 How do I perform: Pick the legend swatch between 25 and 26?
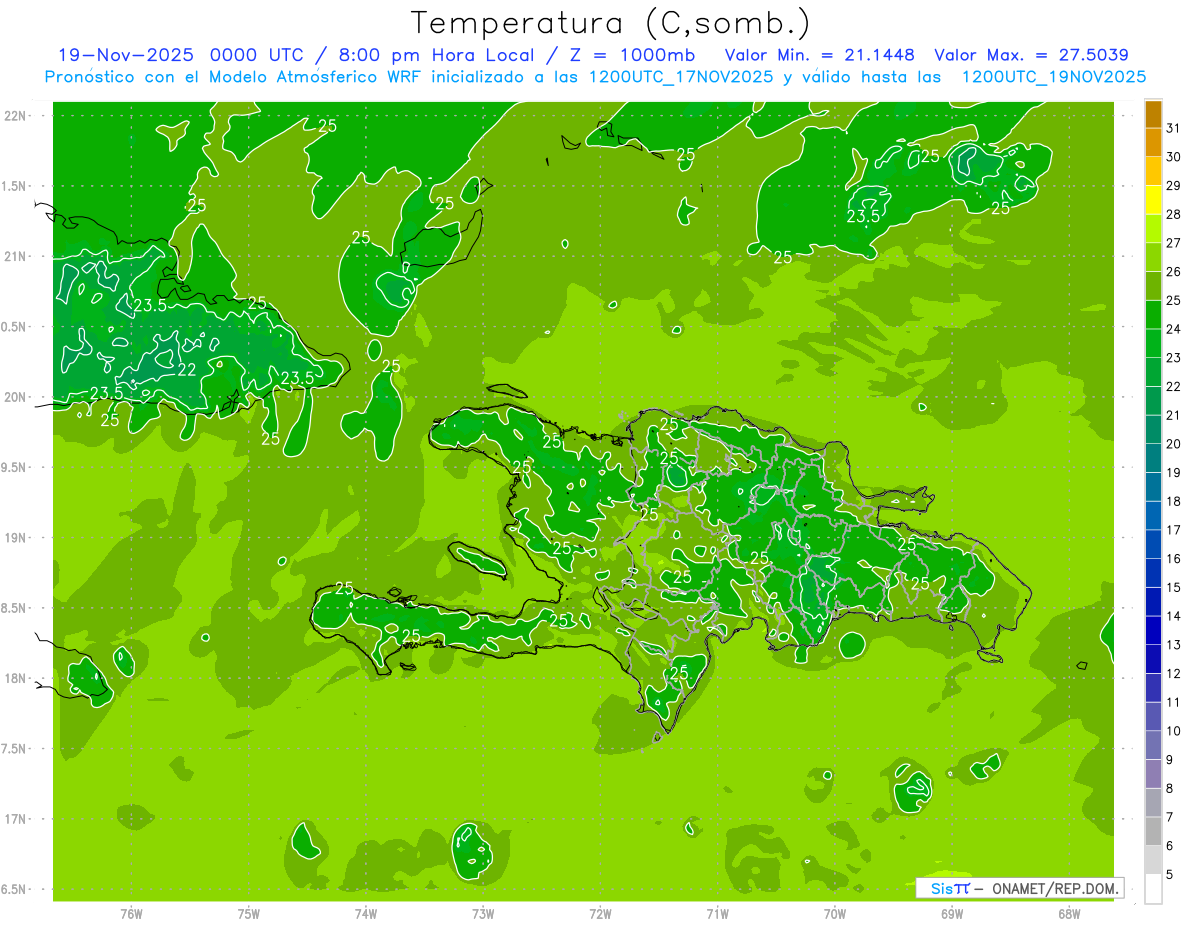(1153, 286)
